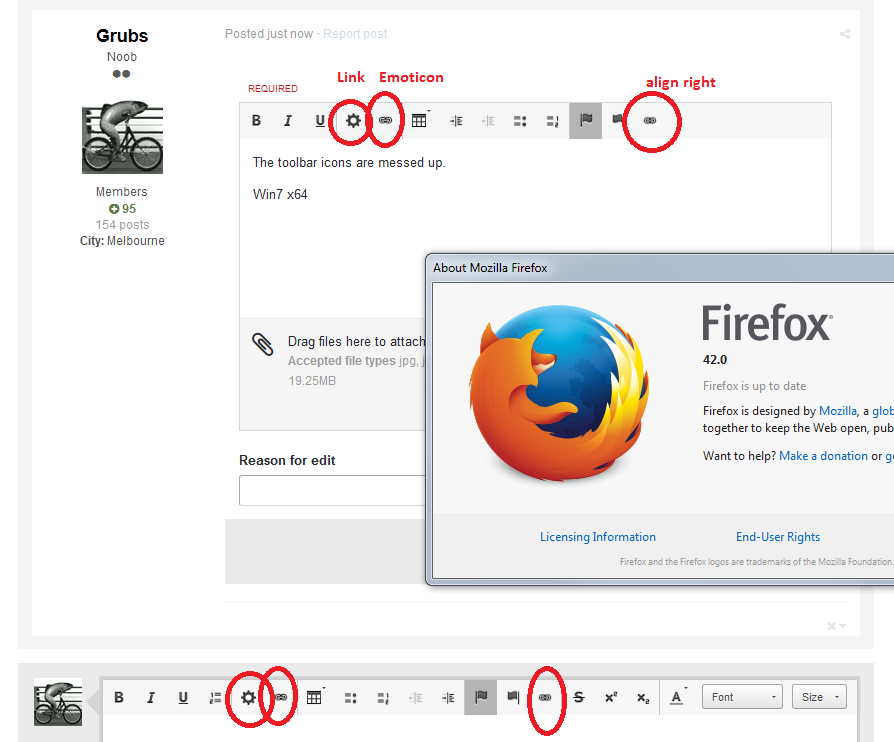Viewport: 894px width, 742px height.
Task: Insert numbered list via post edit toolbar
Action: 552,121
